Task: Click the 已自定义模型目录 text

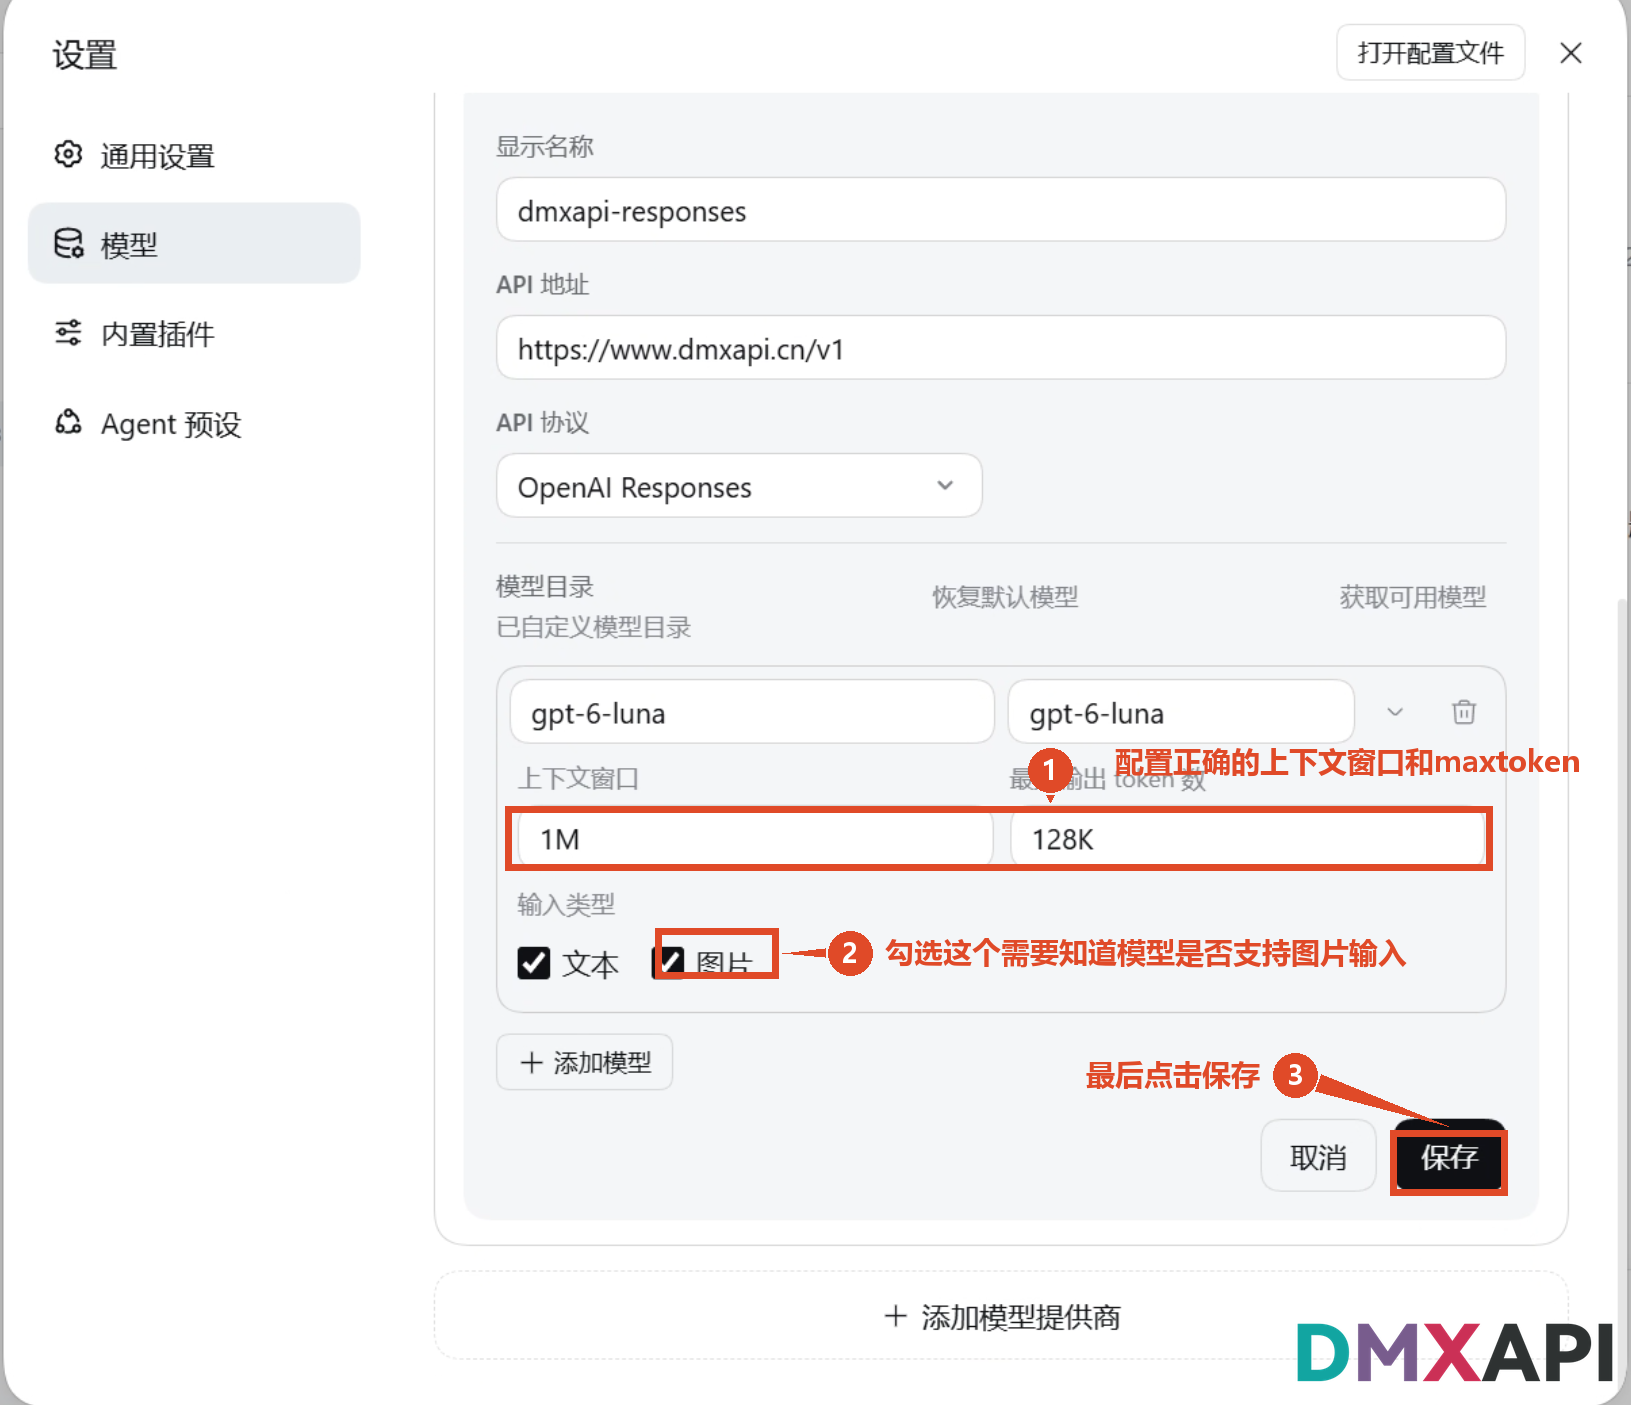Action: pos(594,627)
